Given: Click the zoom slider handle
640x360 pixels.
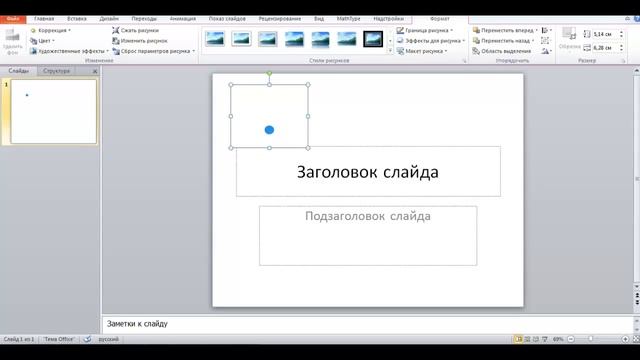Looking at the screenshot, I should [591, 339].
